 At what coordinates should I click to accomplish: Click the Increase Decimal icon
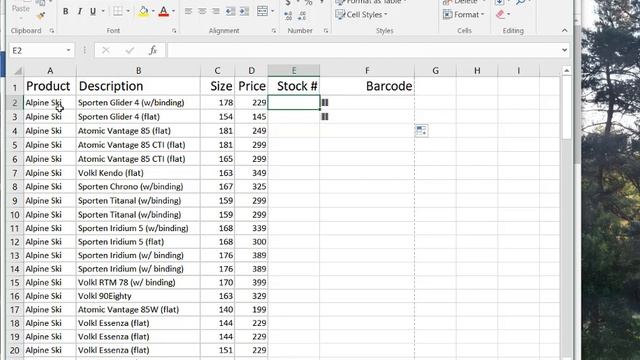pyautogui.click(x=288, y=16)
